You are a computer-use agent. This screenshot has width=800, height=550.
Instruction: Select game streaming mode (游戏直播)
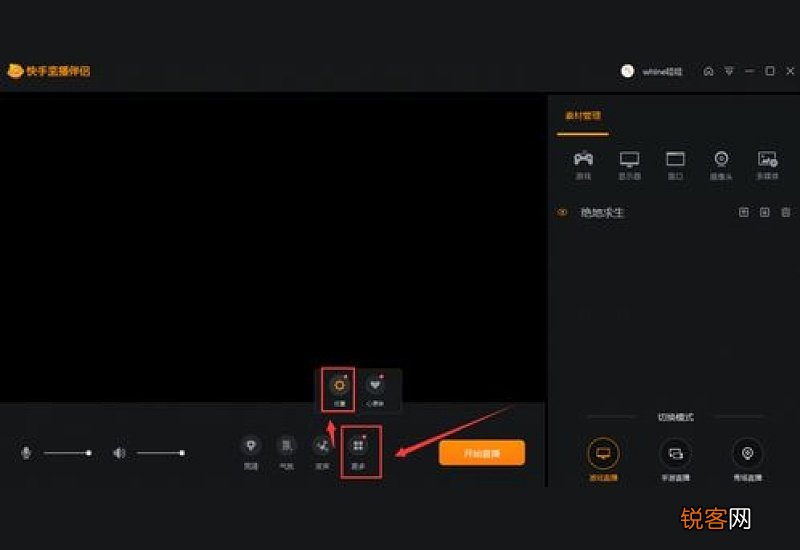tap(603, 459)
